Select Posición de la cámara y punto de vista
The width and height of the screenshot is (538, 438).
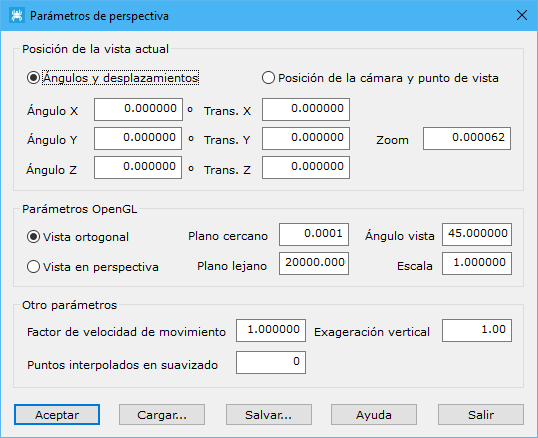pos(380,78)
